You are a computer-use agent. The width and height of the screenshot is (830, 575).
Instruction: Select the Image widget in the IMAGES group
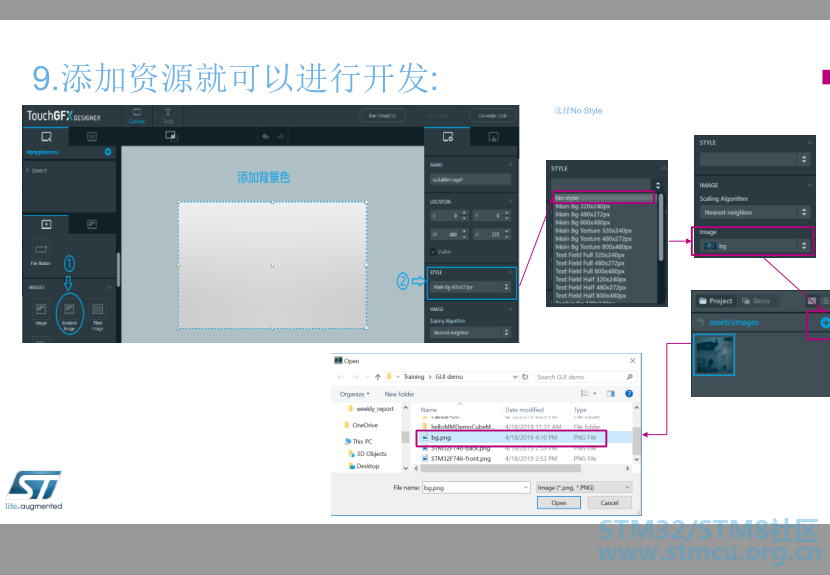point(41,313)
